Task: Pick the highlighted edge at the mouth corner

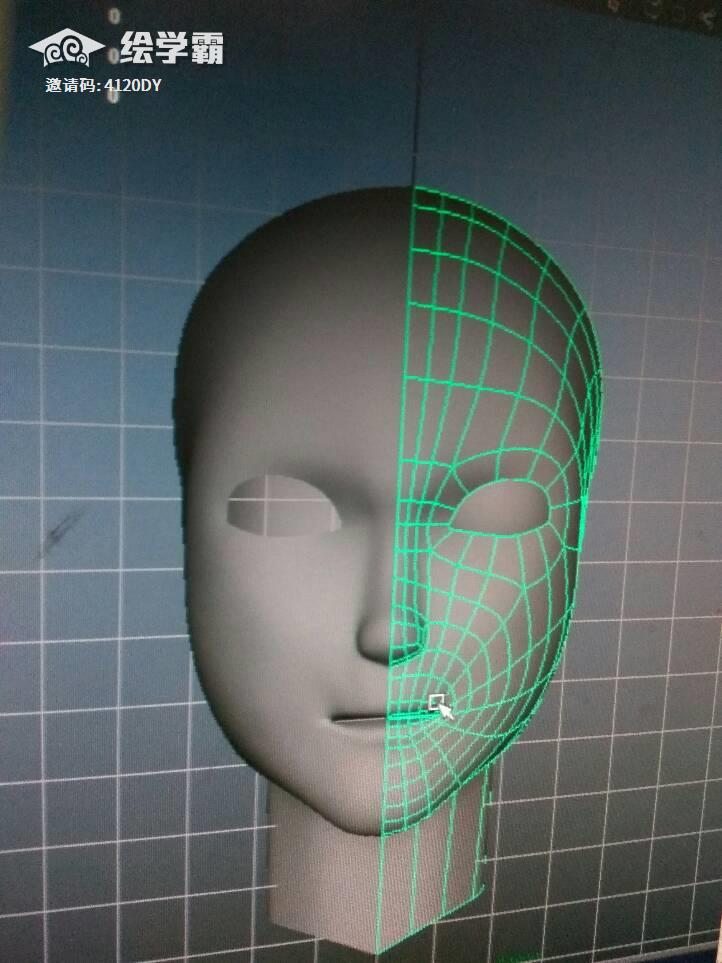Action: [413, 714]
